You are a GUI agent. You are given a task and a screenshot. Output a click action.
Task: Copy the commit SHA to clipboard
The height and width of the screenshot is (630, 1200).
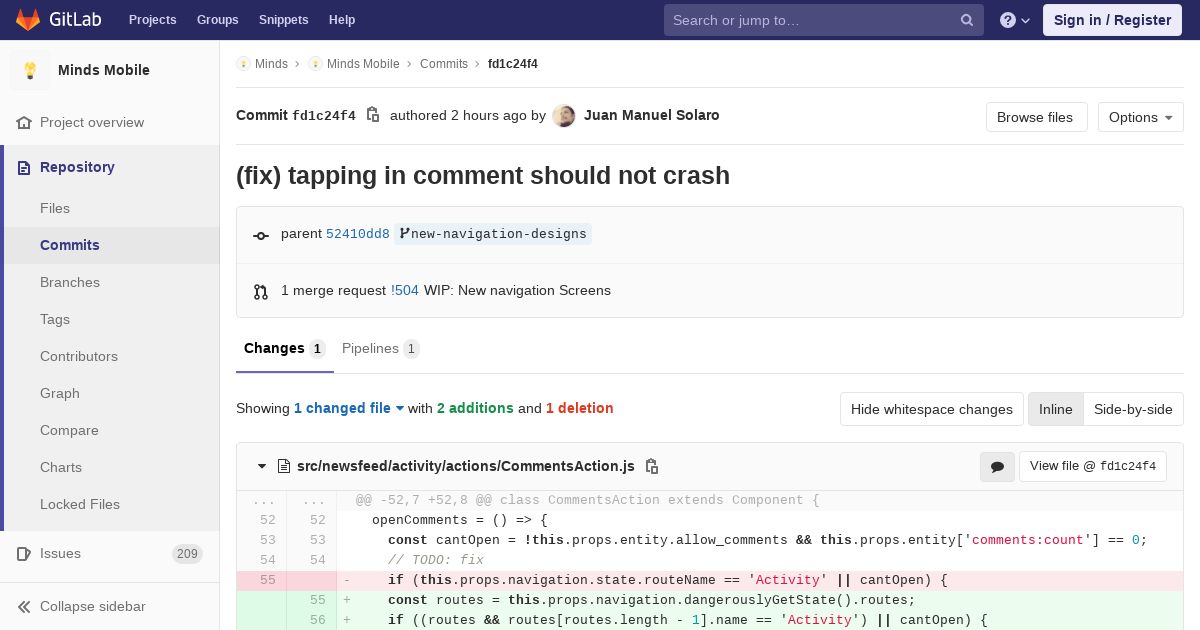click(373, 115)
